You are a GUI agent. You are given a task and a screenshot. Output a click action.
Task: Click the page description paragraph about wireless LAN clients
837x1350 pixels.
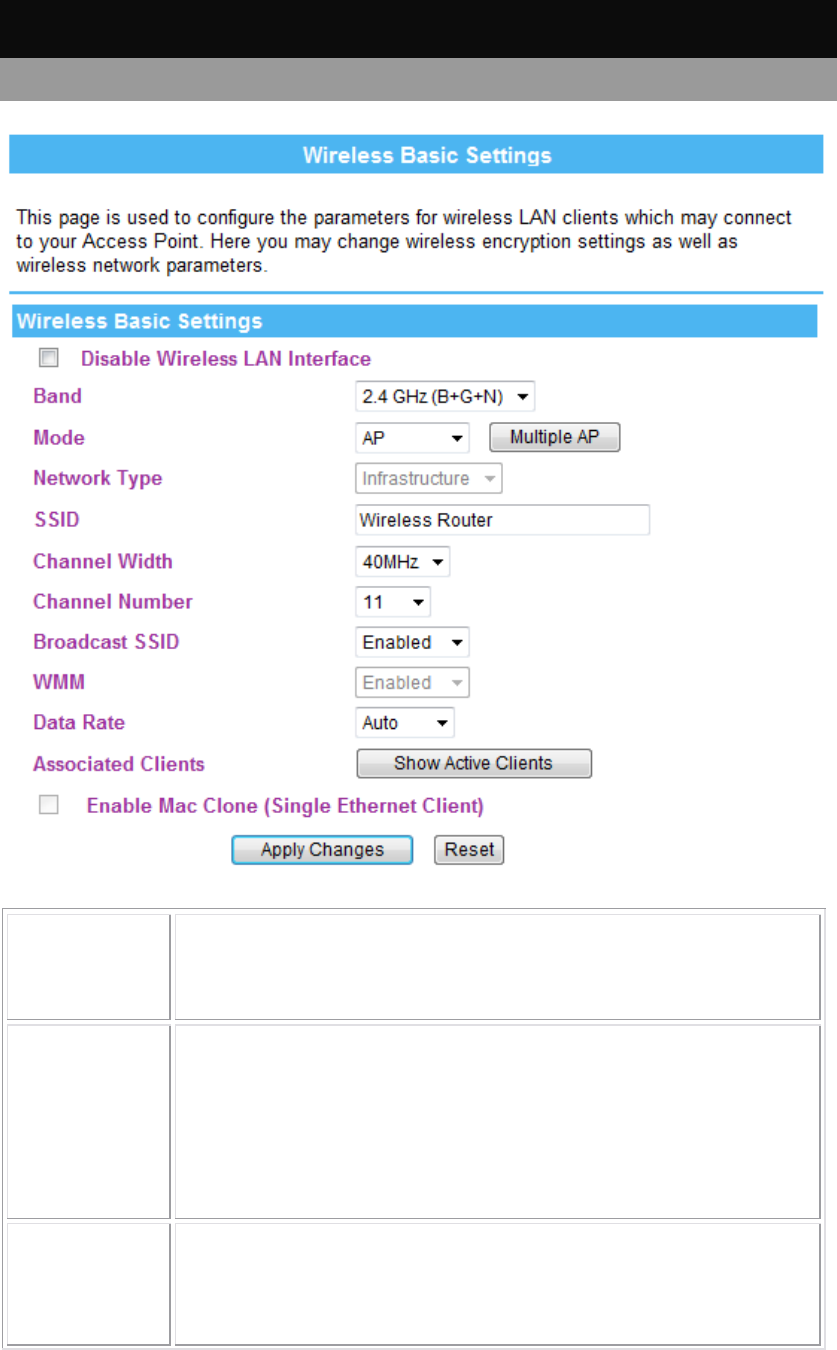(x=404, y=242)
